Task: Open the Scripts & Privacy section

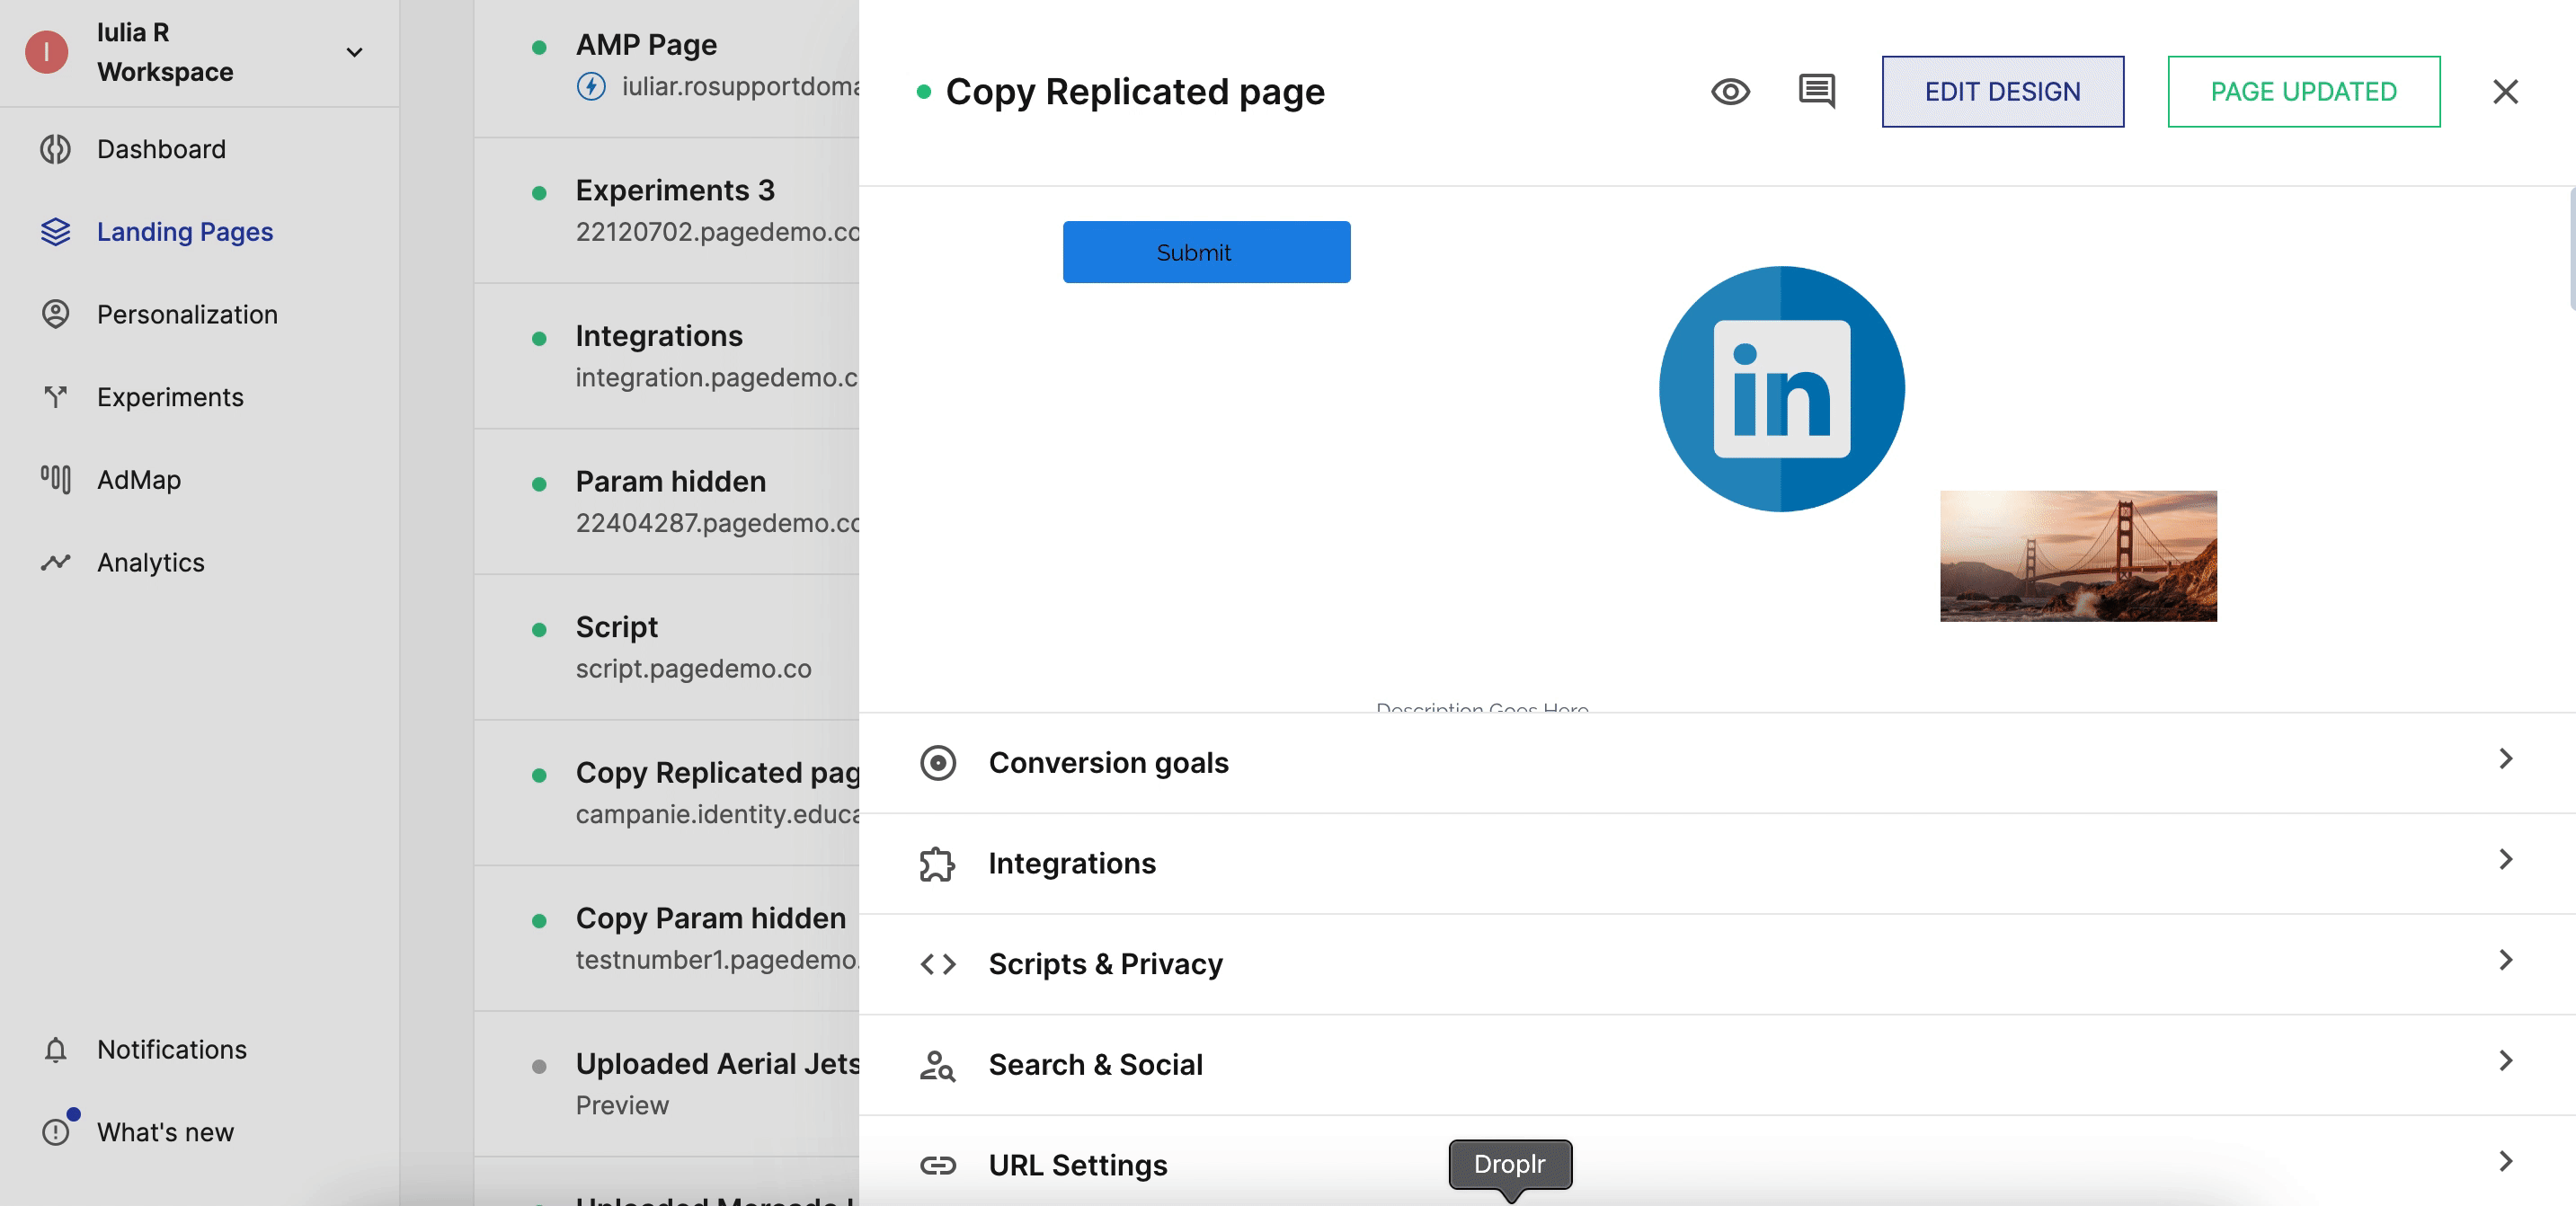Action: coord(1717,964)
